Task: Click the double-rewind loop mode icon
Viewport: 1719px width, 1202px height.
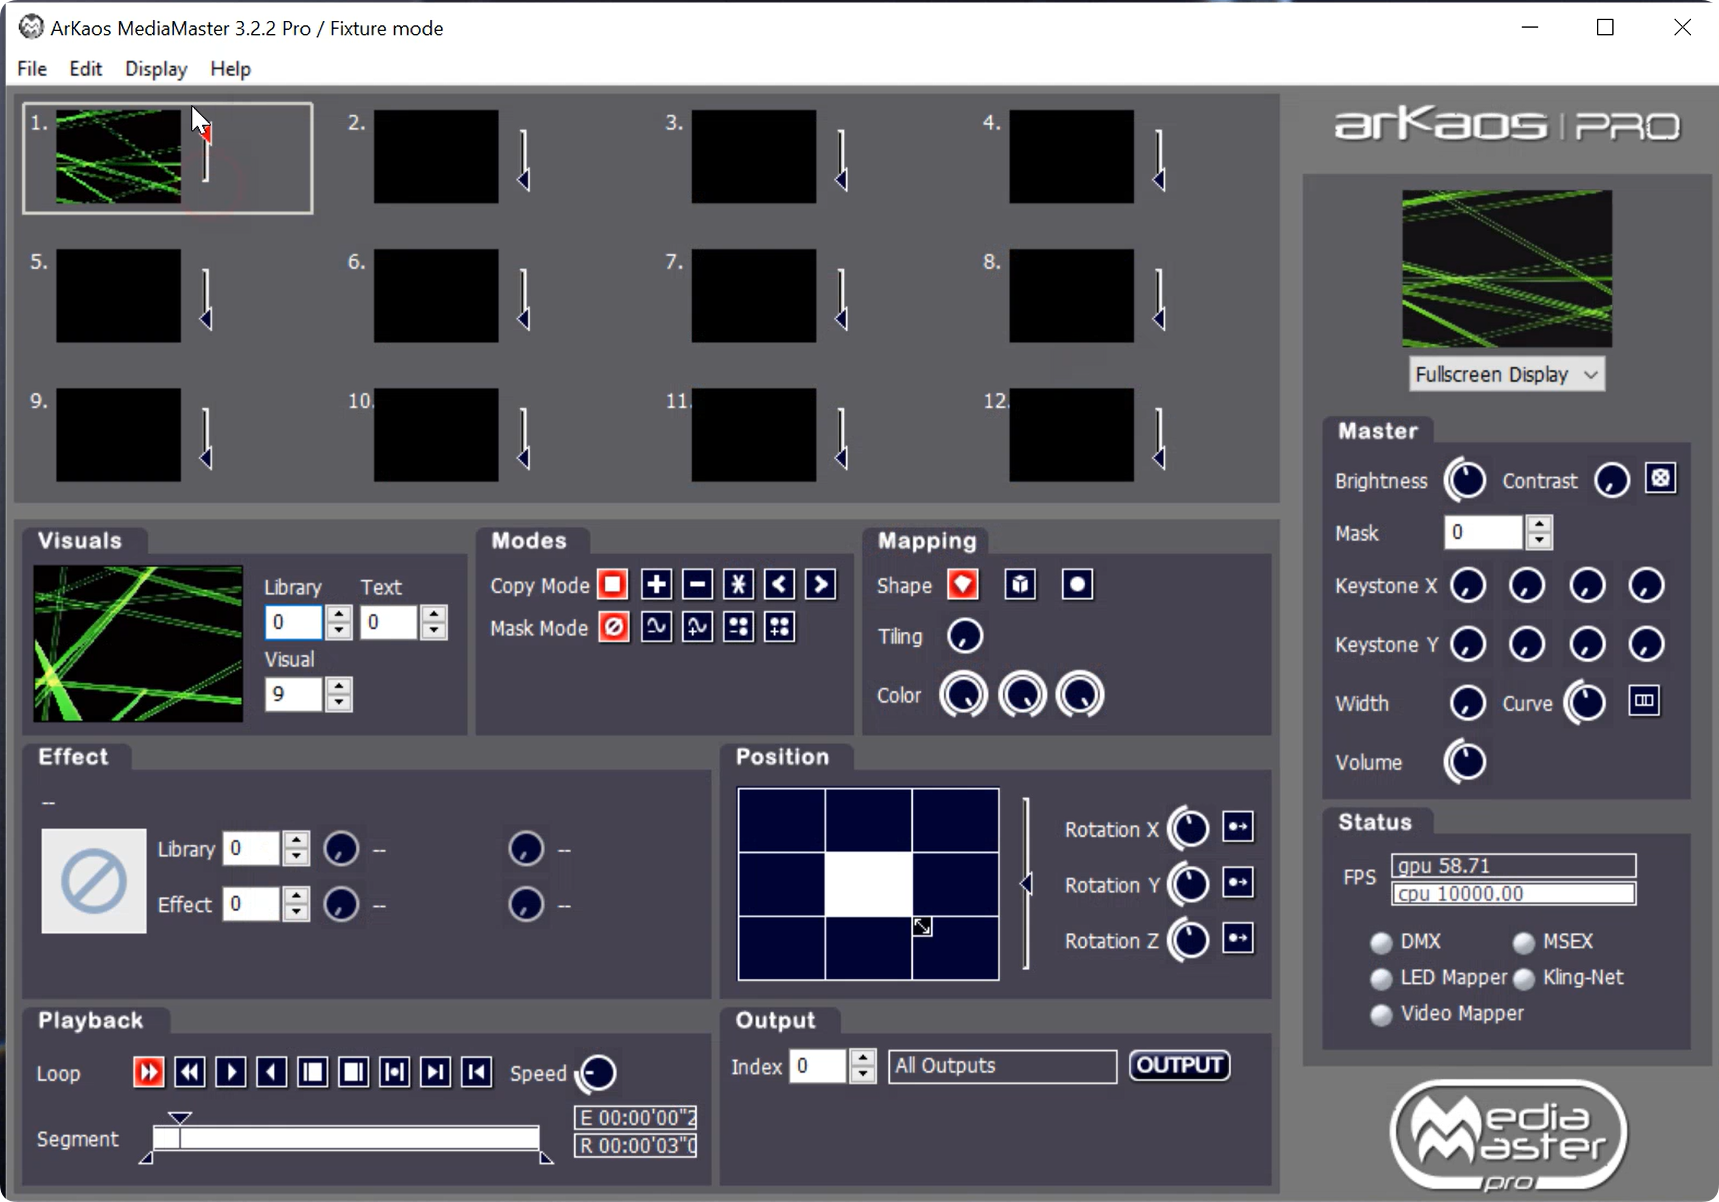Action: (190, 1073)
